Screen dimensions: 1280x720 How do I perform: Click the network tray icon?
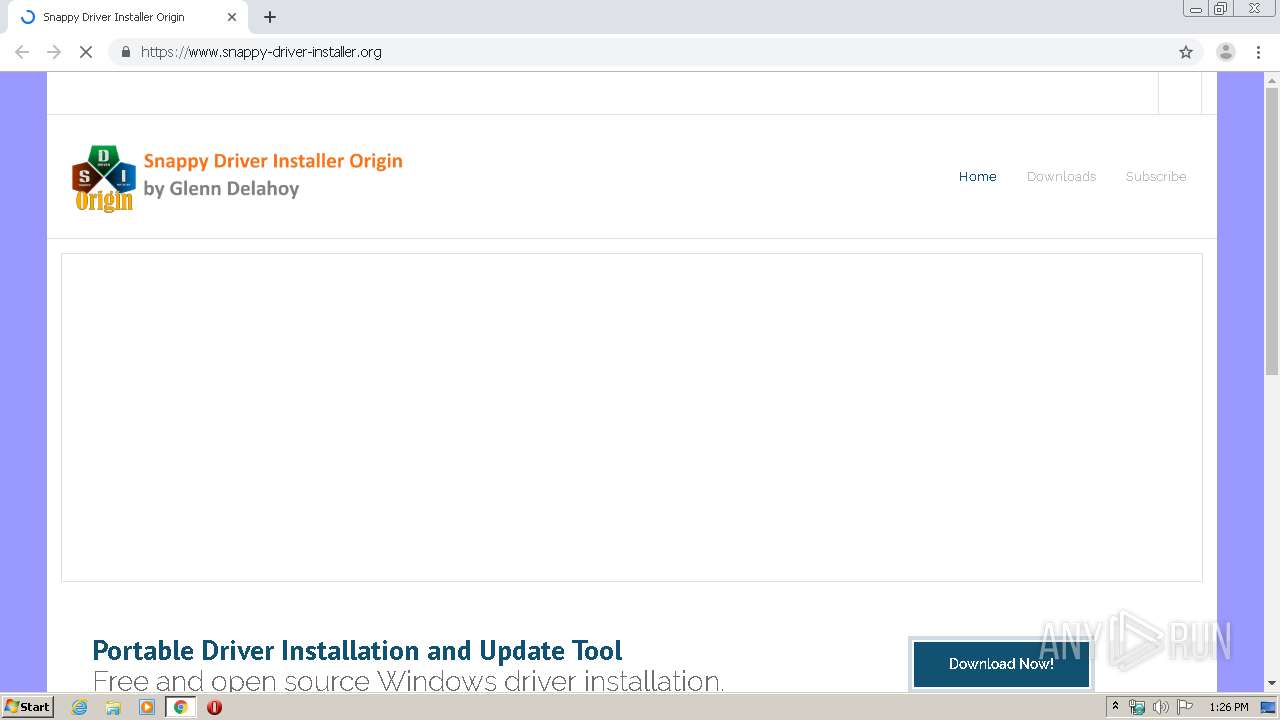click(1137, 707)
